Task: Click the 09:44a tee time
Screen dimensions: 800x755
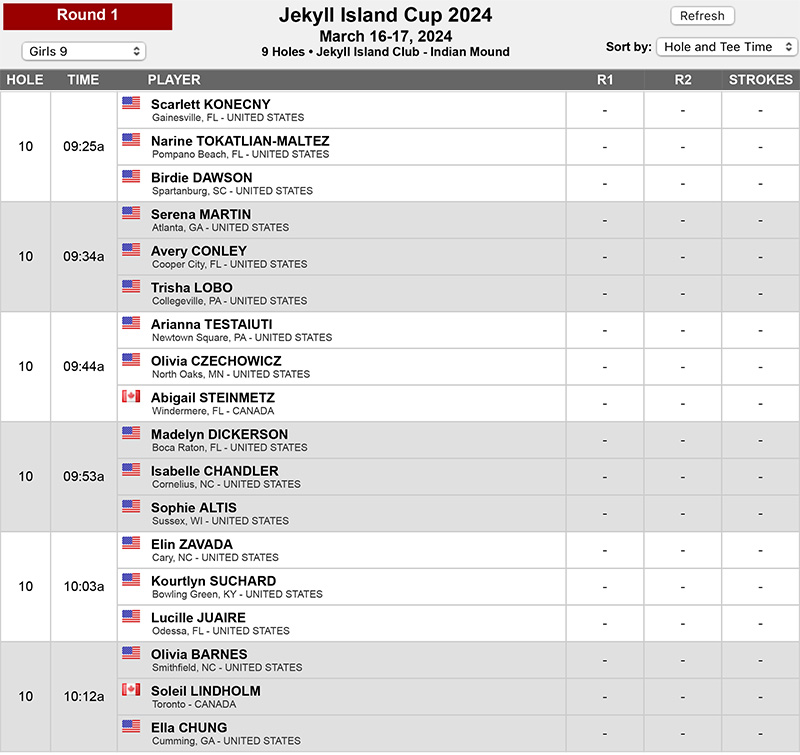Action: point(84,367)
